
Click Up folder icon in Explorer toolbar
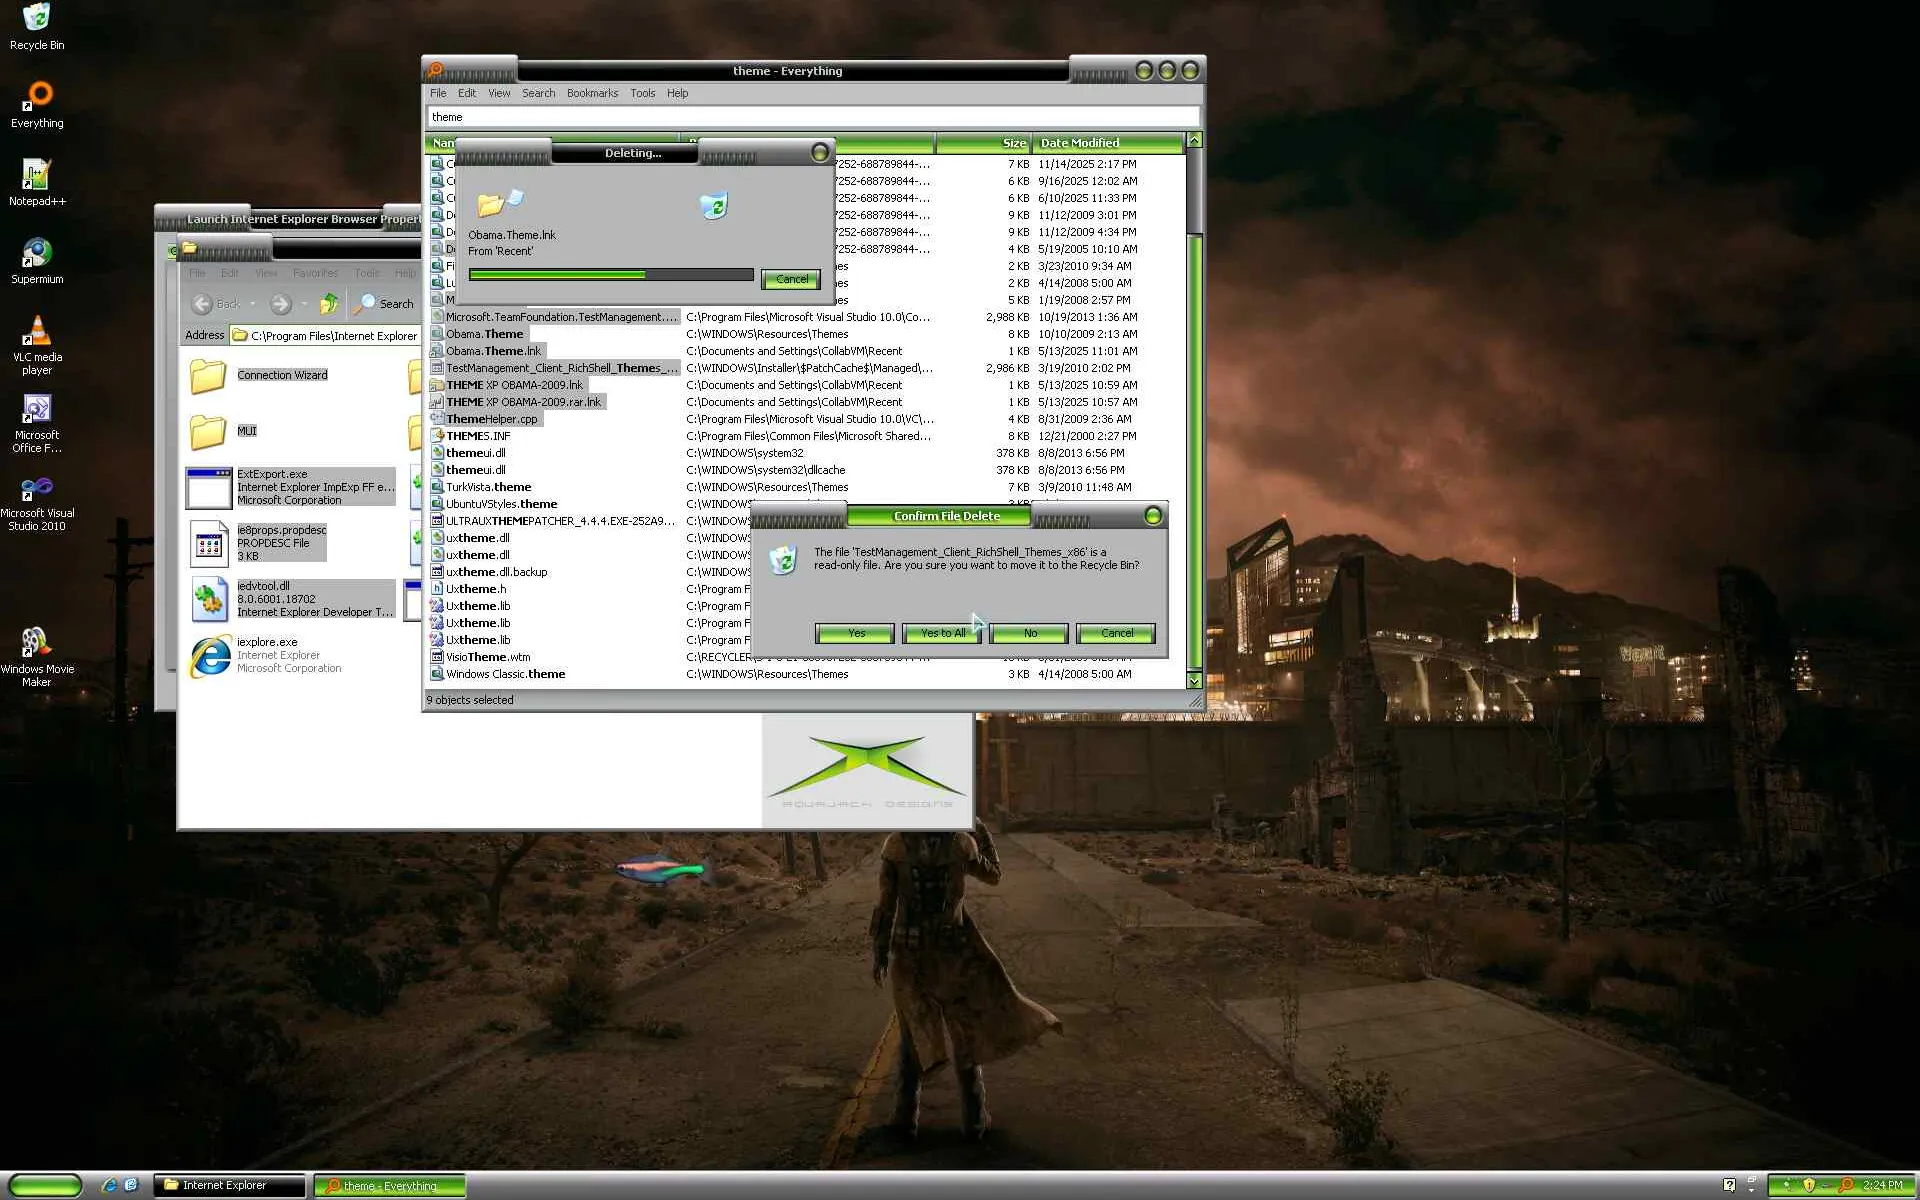pyautogui.click(x=329, y=304)
